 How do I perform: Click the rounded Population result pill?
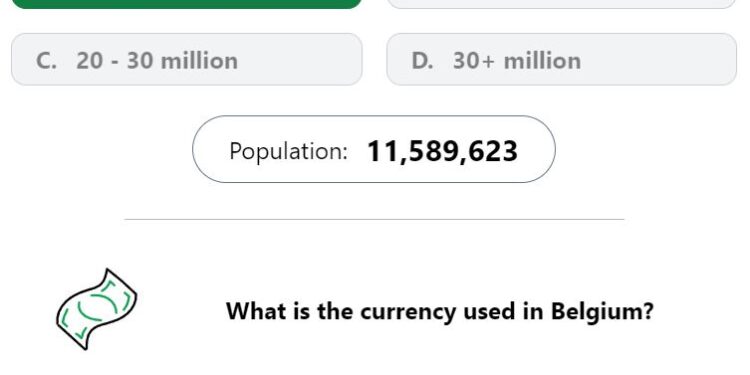click(x=374, y=149)
